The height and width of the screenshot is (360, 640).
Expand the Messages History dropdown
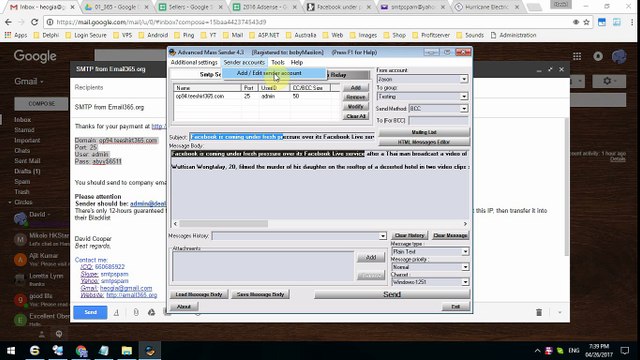point(382,236)
